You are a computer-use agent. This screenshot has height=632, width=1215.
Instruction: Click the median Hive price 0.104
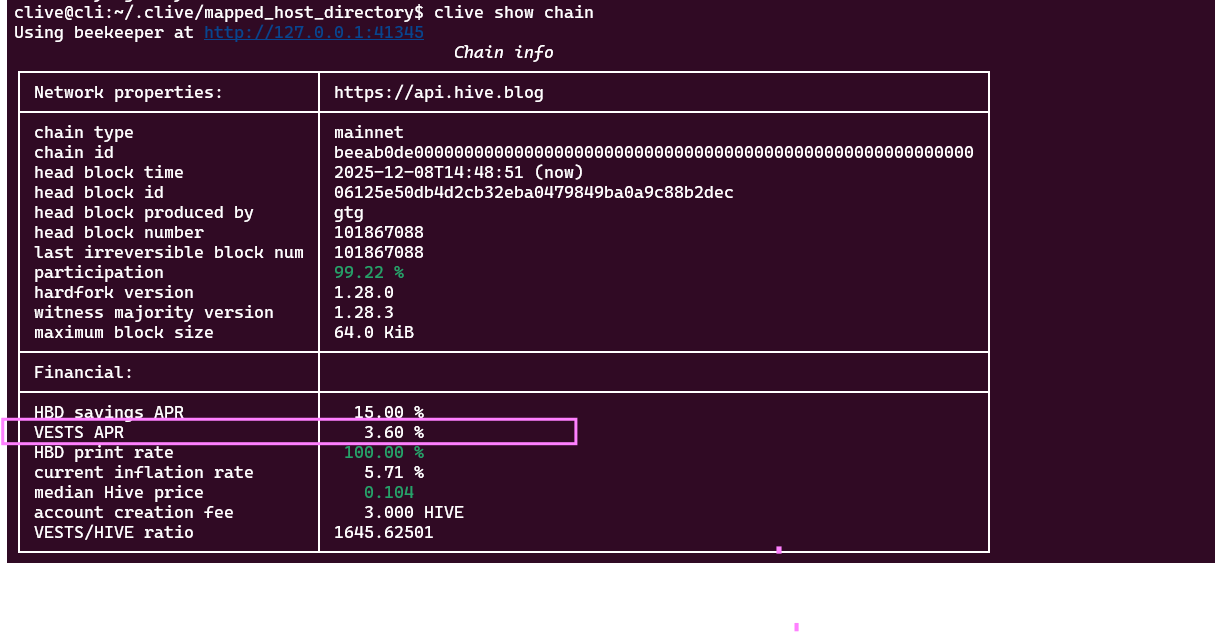pyautogui.click(x=388, y=493)
